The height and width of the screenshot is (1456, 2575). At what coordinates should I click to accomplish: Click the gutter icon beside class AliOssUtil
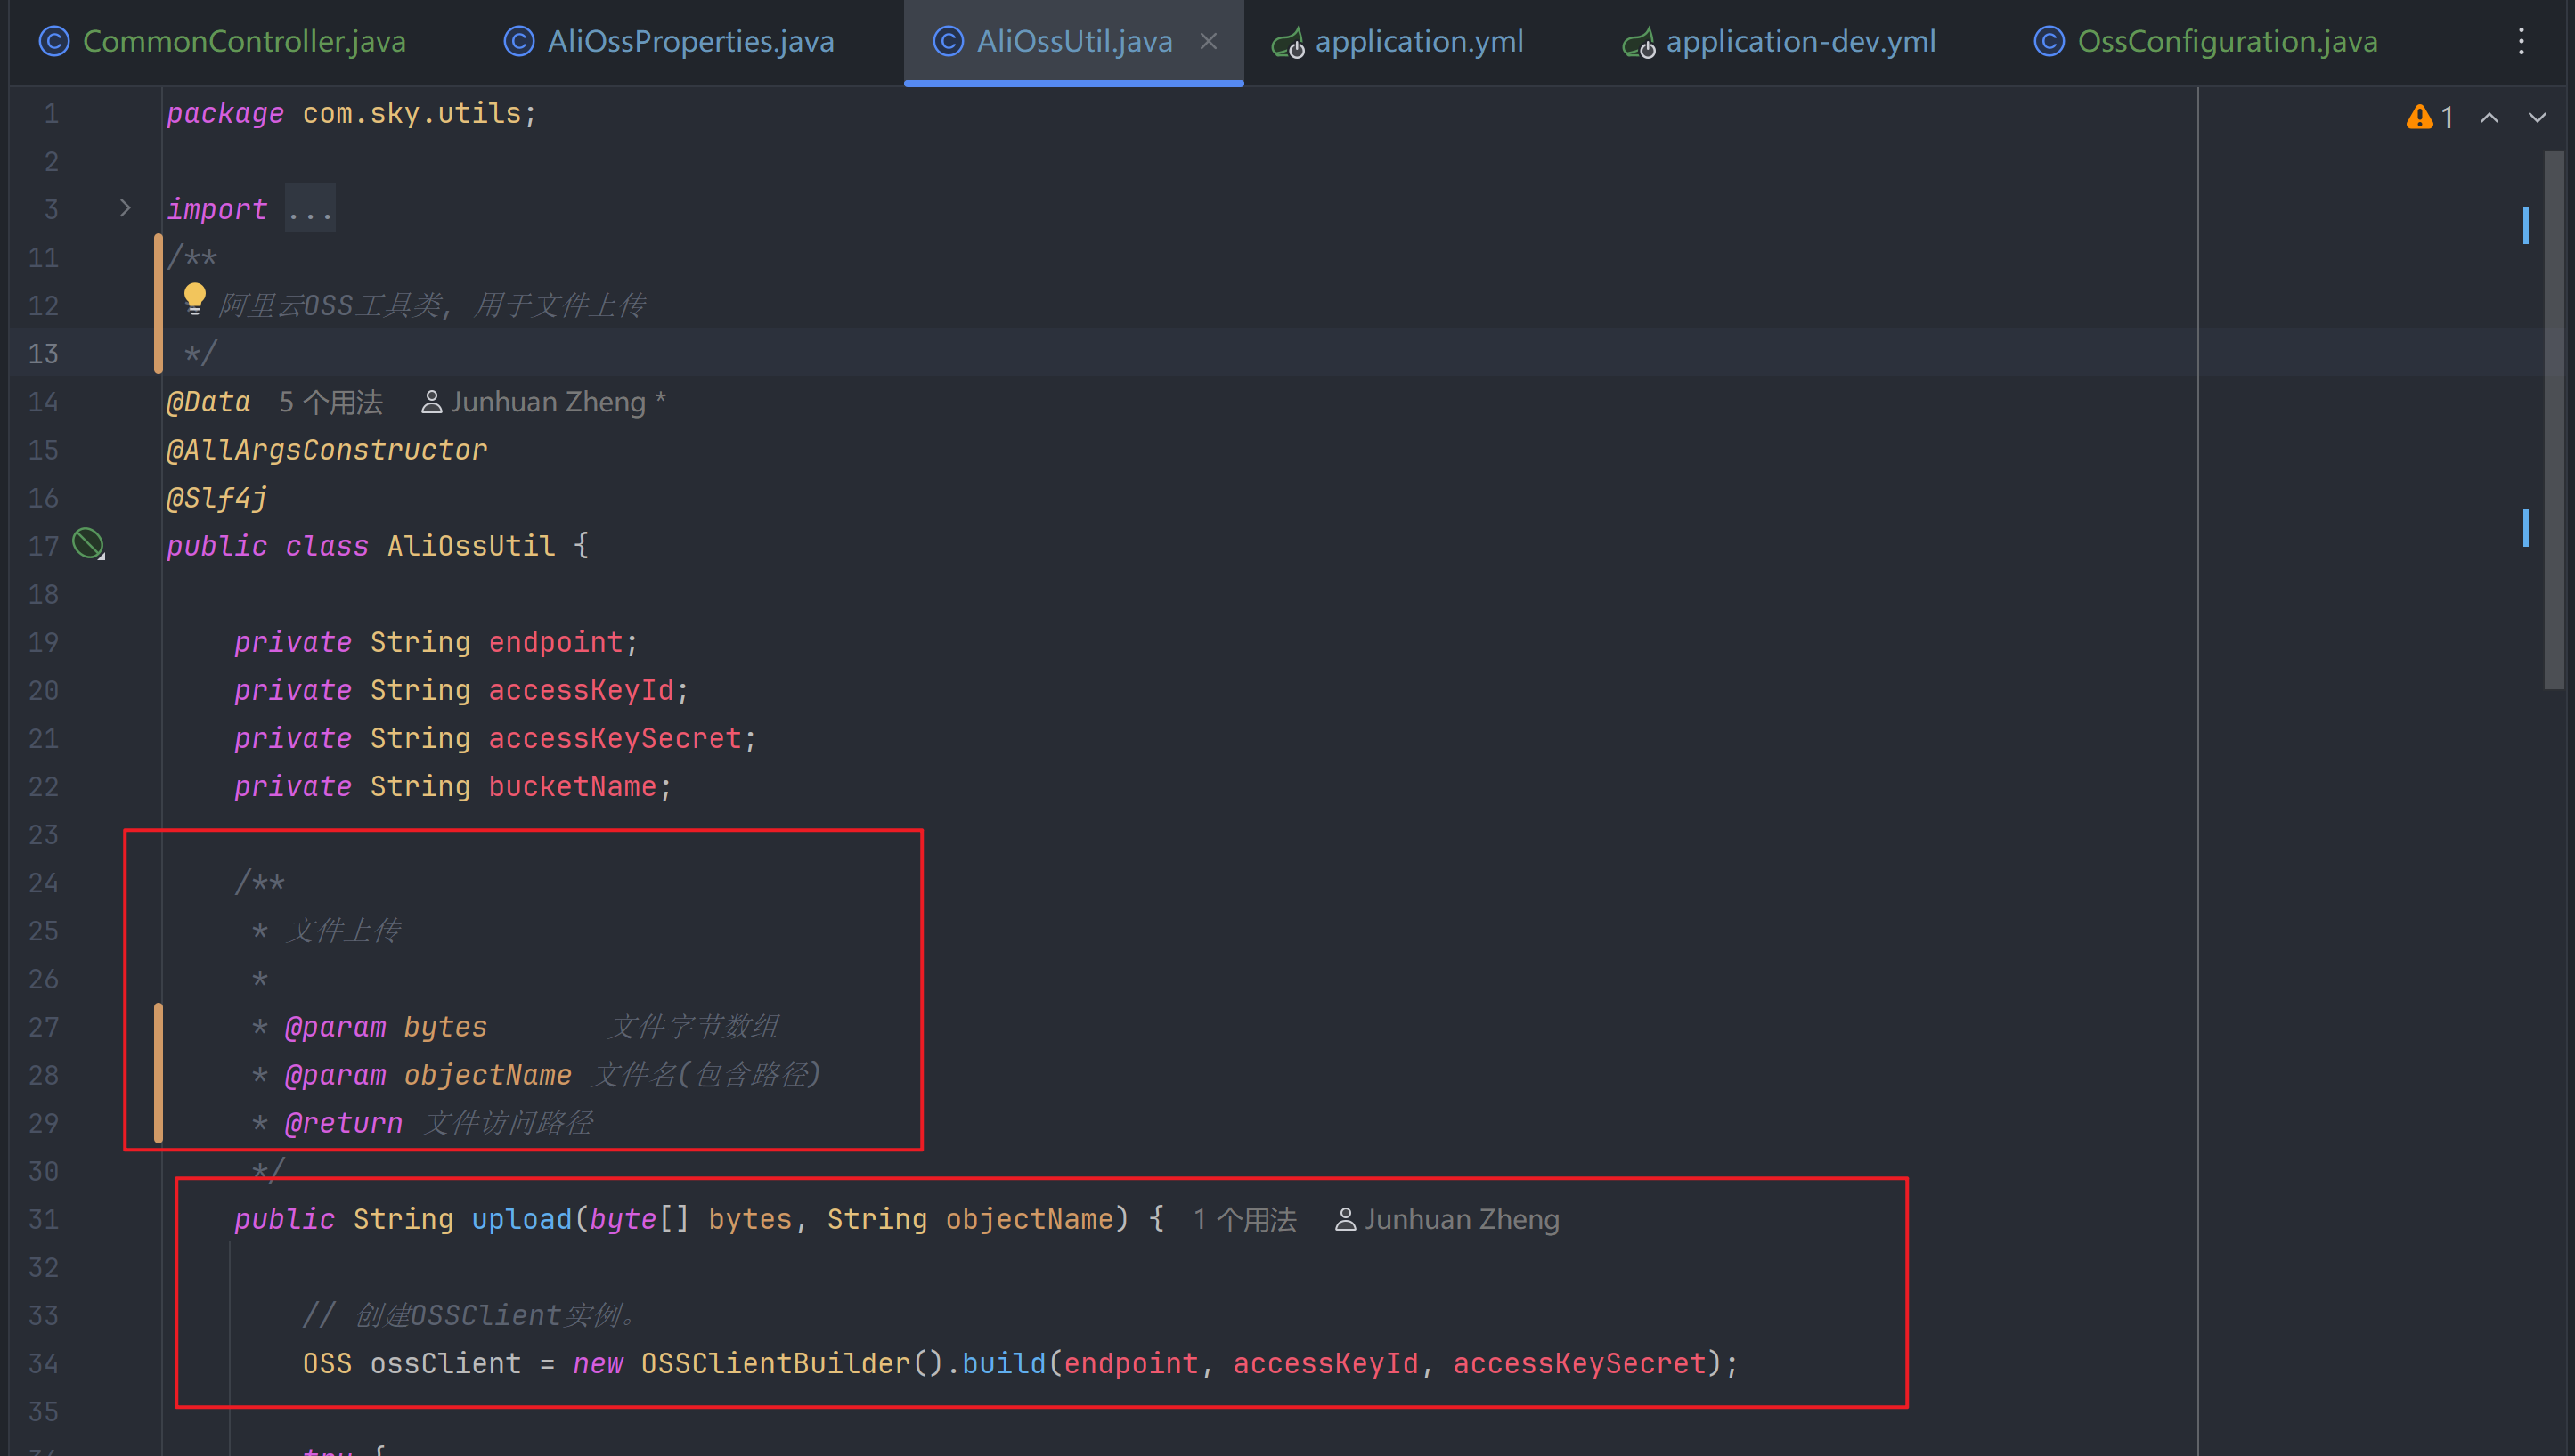tap(88, 545)
